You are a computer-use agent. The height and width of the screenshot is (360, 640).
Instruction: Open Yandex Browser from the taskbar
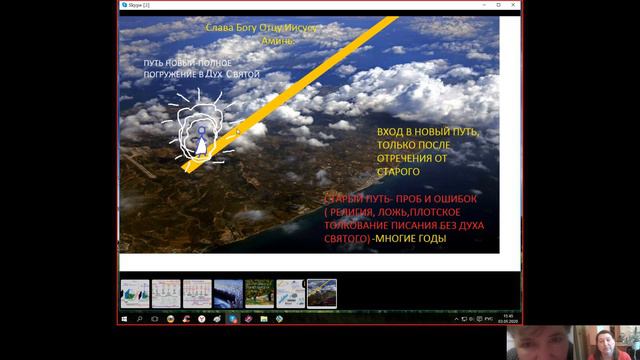click(x=202, y=319)
